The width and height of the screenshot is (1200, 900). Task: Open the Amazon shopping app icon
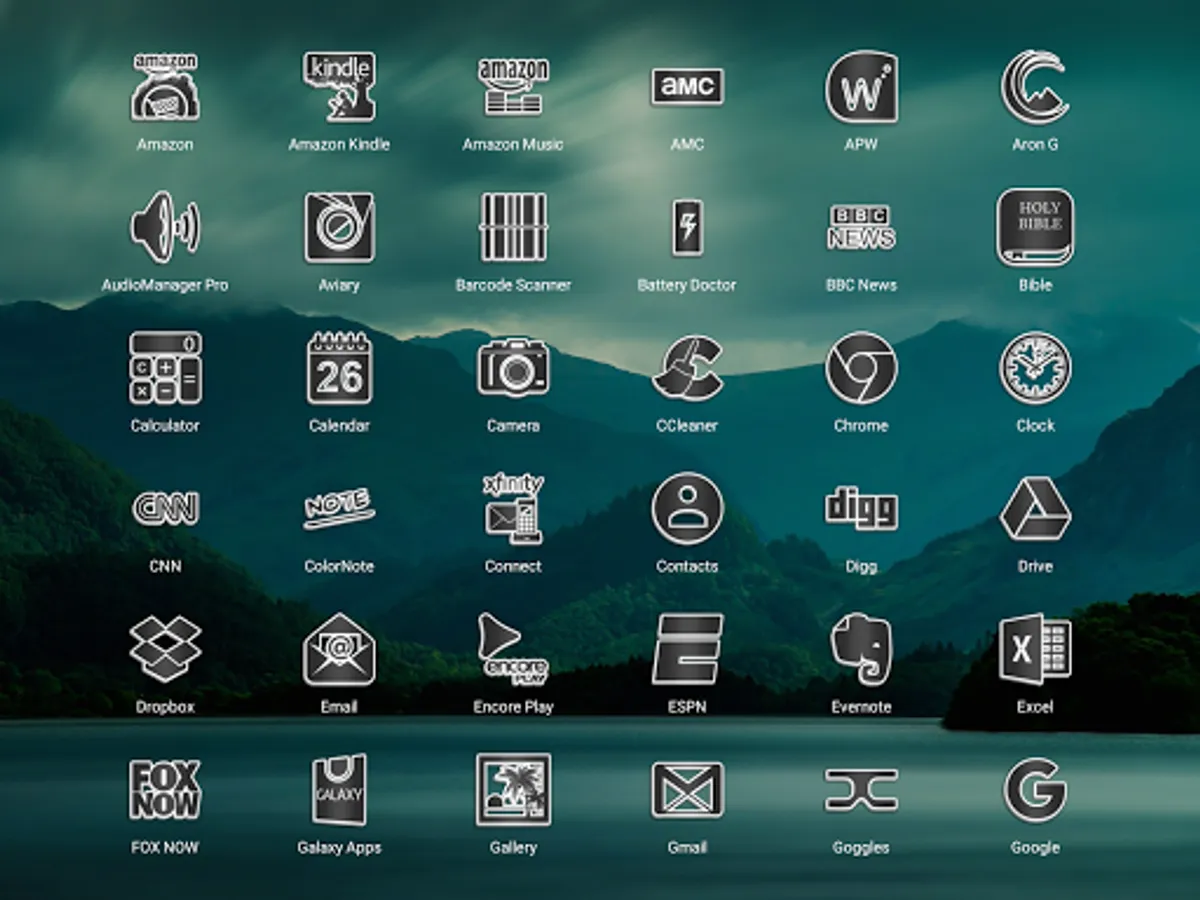165,87
